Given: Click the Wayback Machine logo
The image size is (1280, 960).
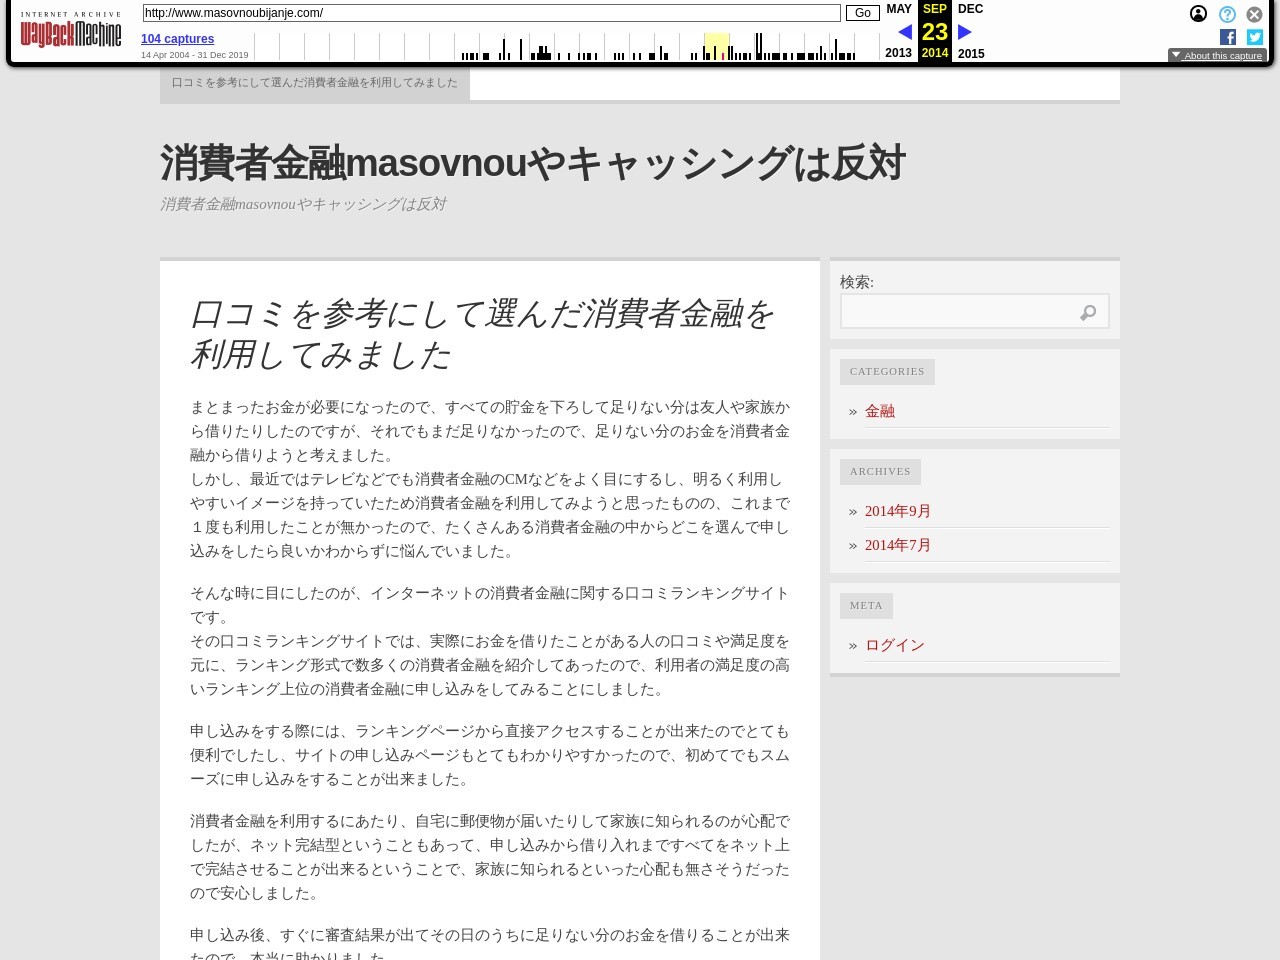Looking at the screenshot, I should coord(70,31).
